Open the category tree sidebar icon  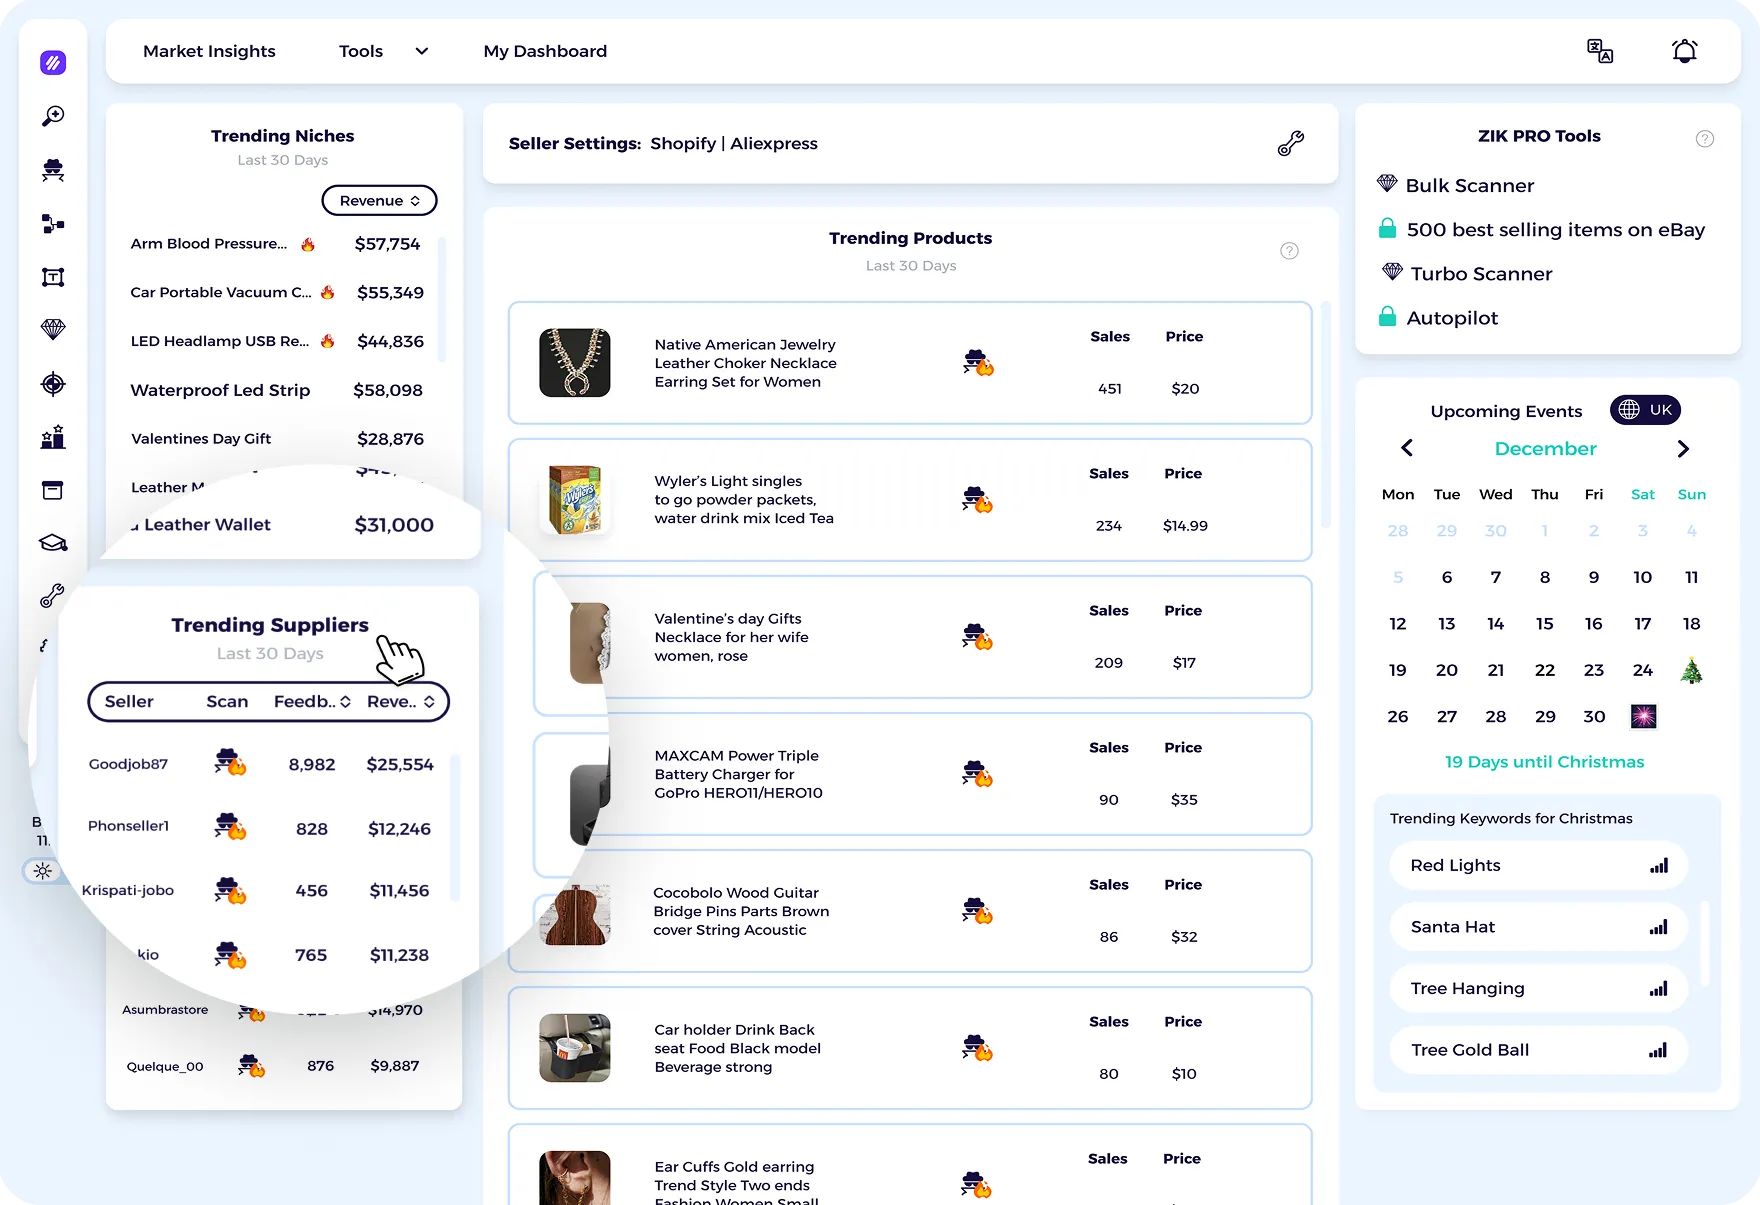click(x=53, y=224)
